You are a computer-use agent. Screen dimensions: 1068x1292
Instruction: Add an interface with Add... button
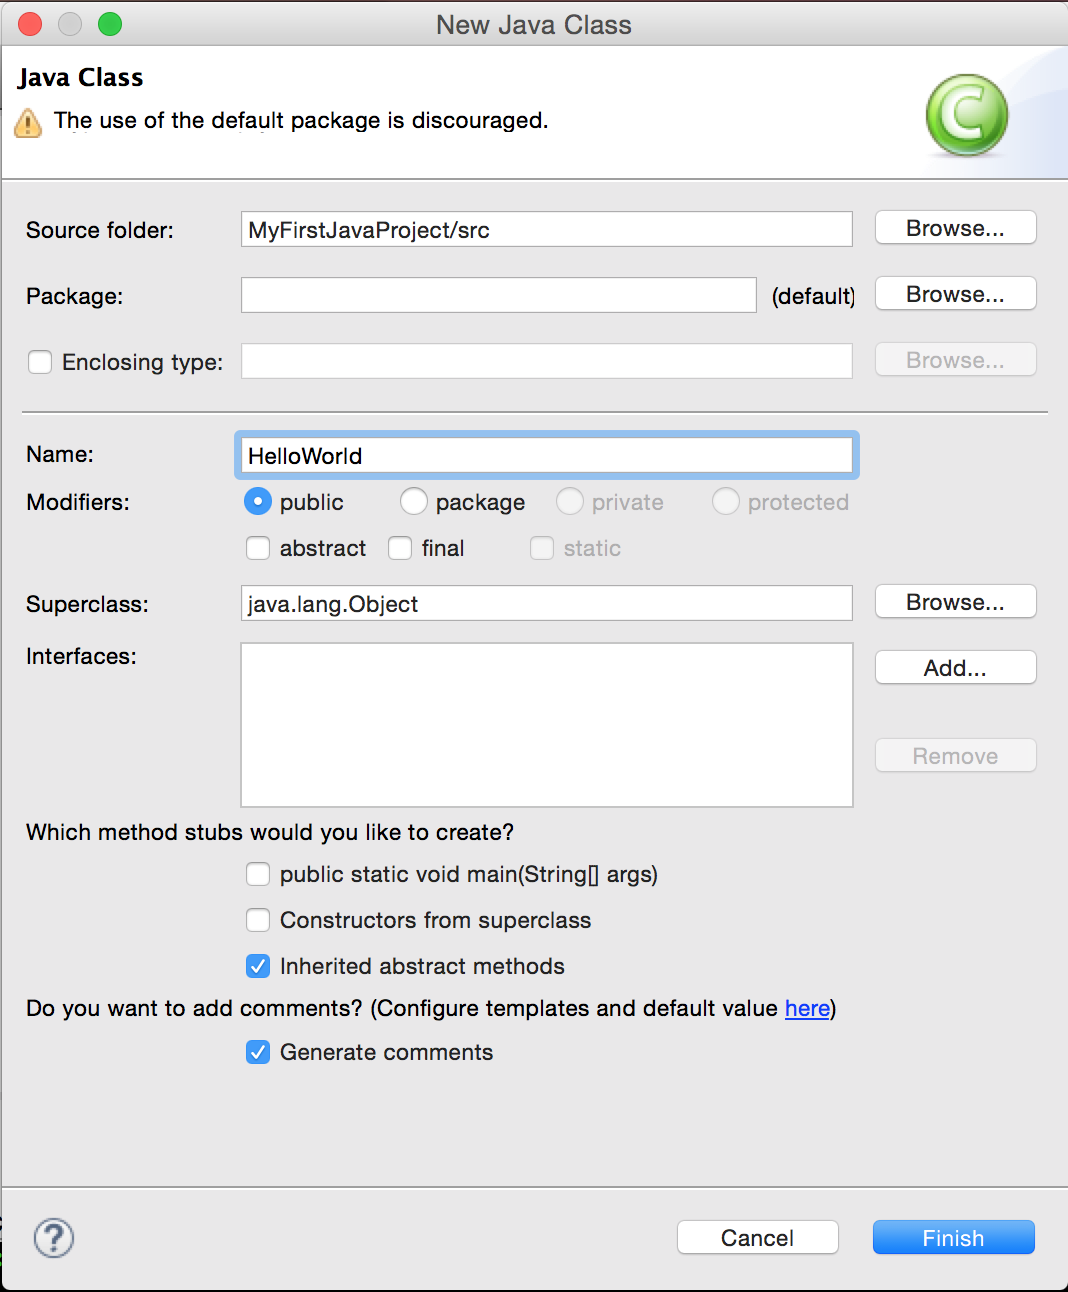coord(955,668)
